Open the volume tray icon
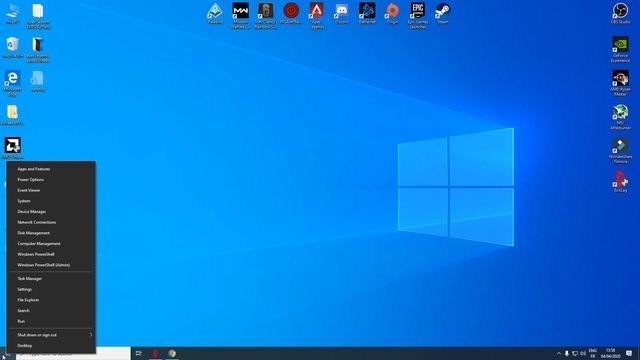 [x=583, y=353]
